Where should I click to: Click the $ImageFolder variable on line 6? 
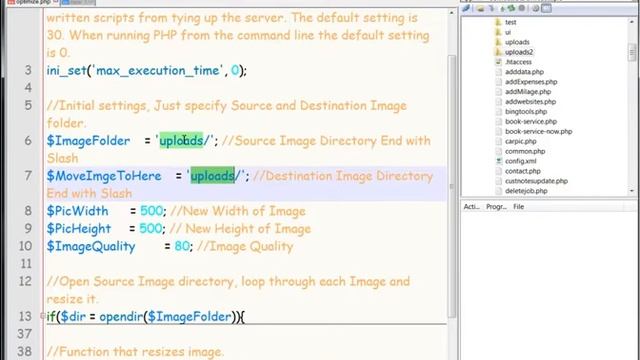[88, 140]
